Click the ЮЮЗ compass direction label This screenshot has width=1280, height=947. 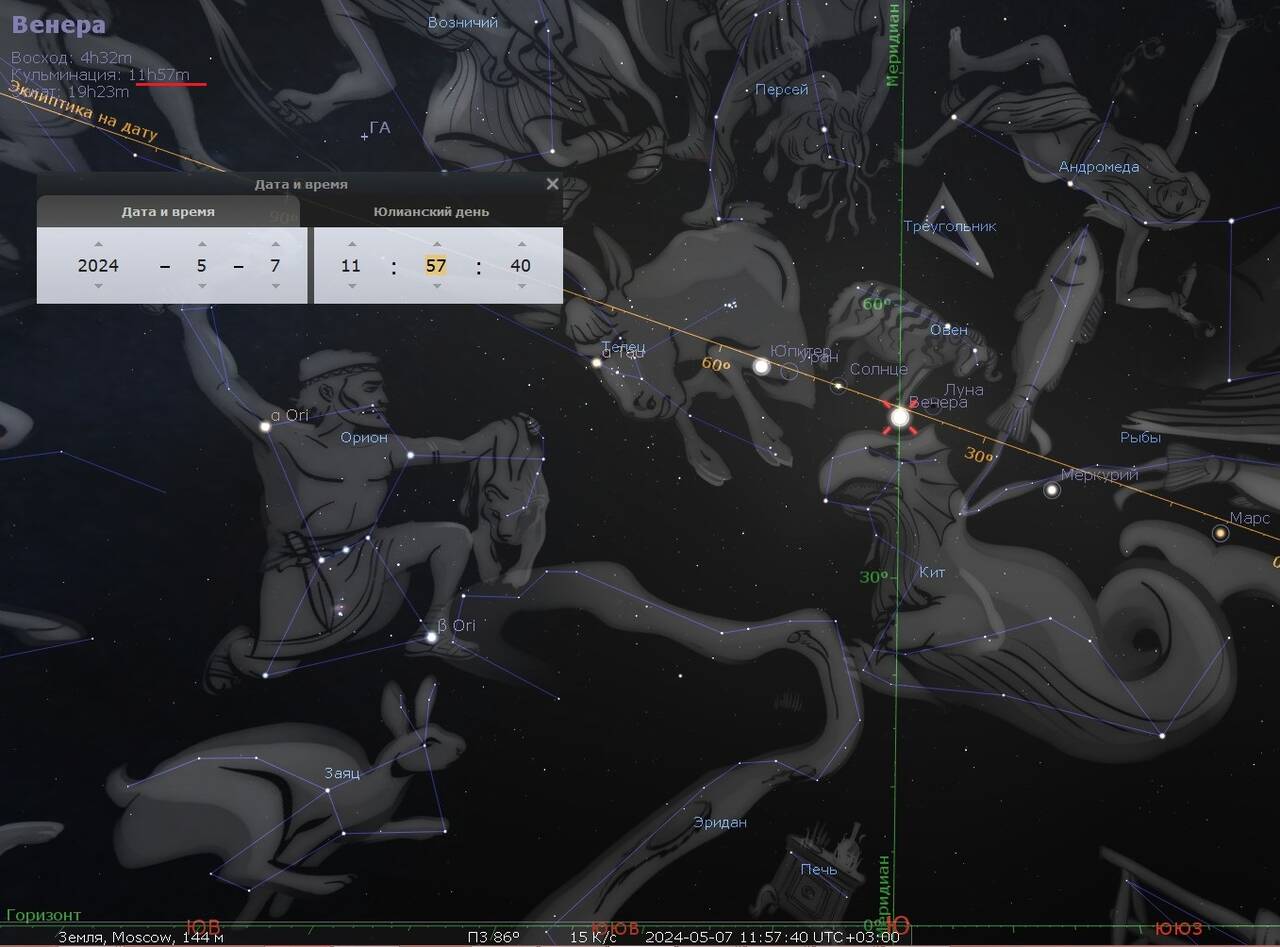pos(1179,929)
